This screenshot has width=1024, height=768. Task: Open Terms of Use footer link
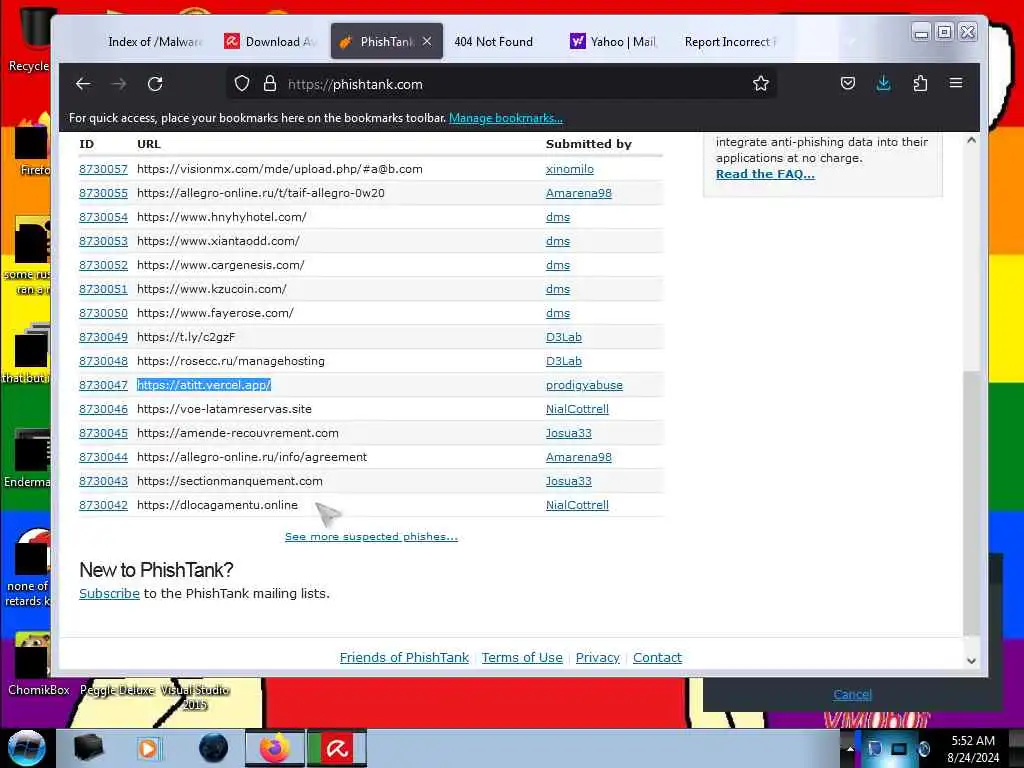pyautogui.click(x=522, y=658)
